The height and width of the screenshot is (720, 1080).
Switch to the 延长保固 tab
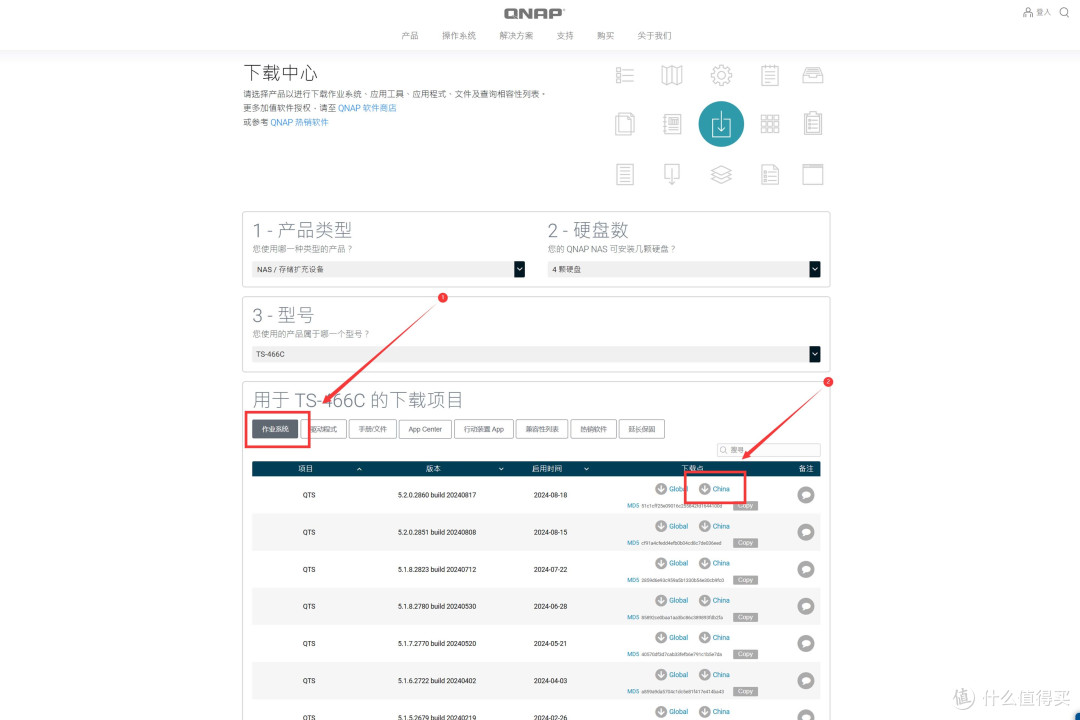pos(642,429)
